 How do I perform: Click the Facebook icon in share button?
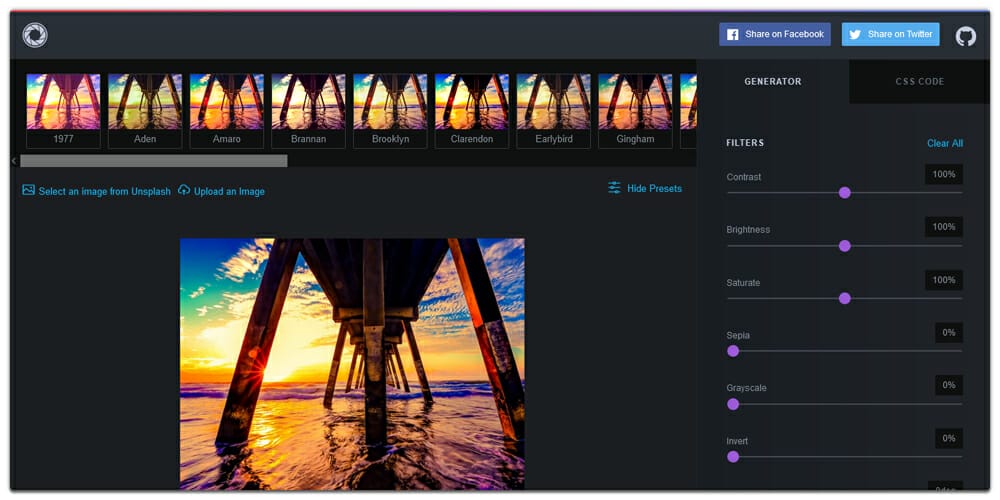click(x=733, y=34)
